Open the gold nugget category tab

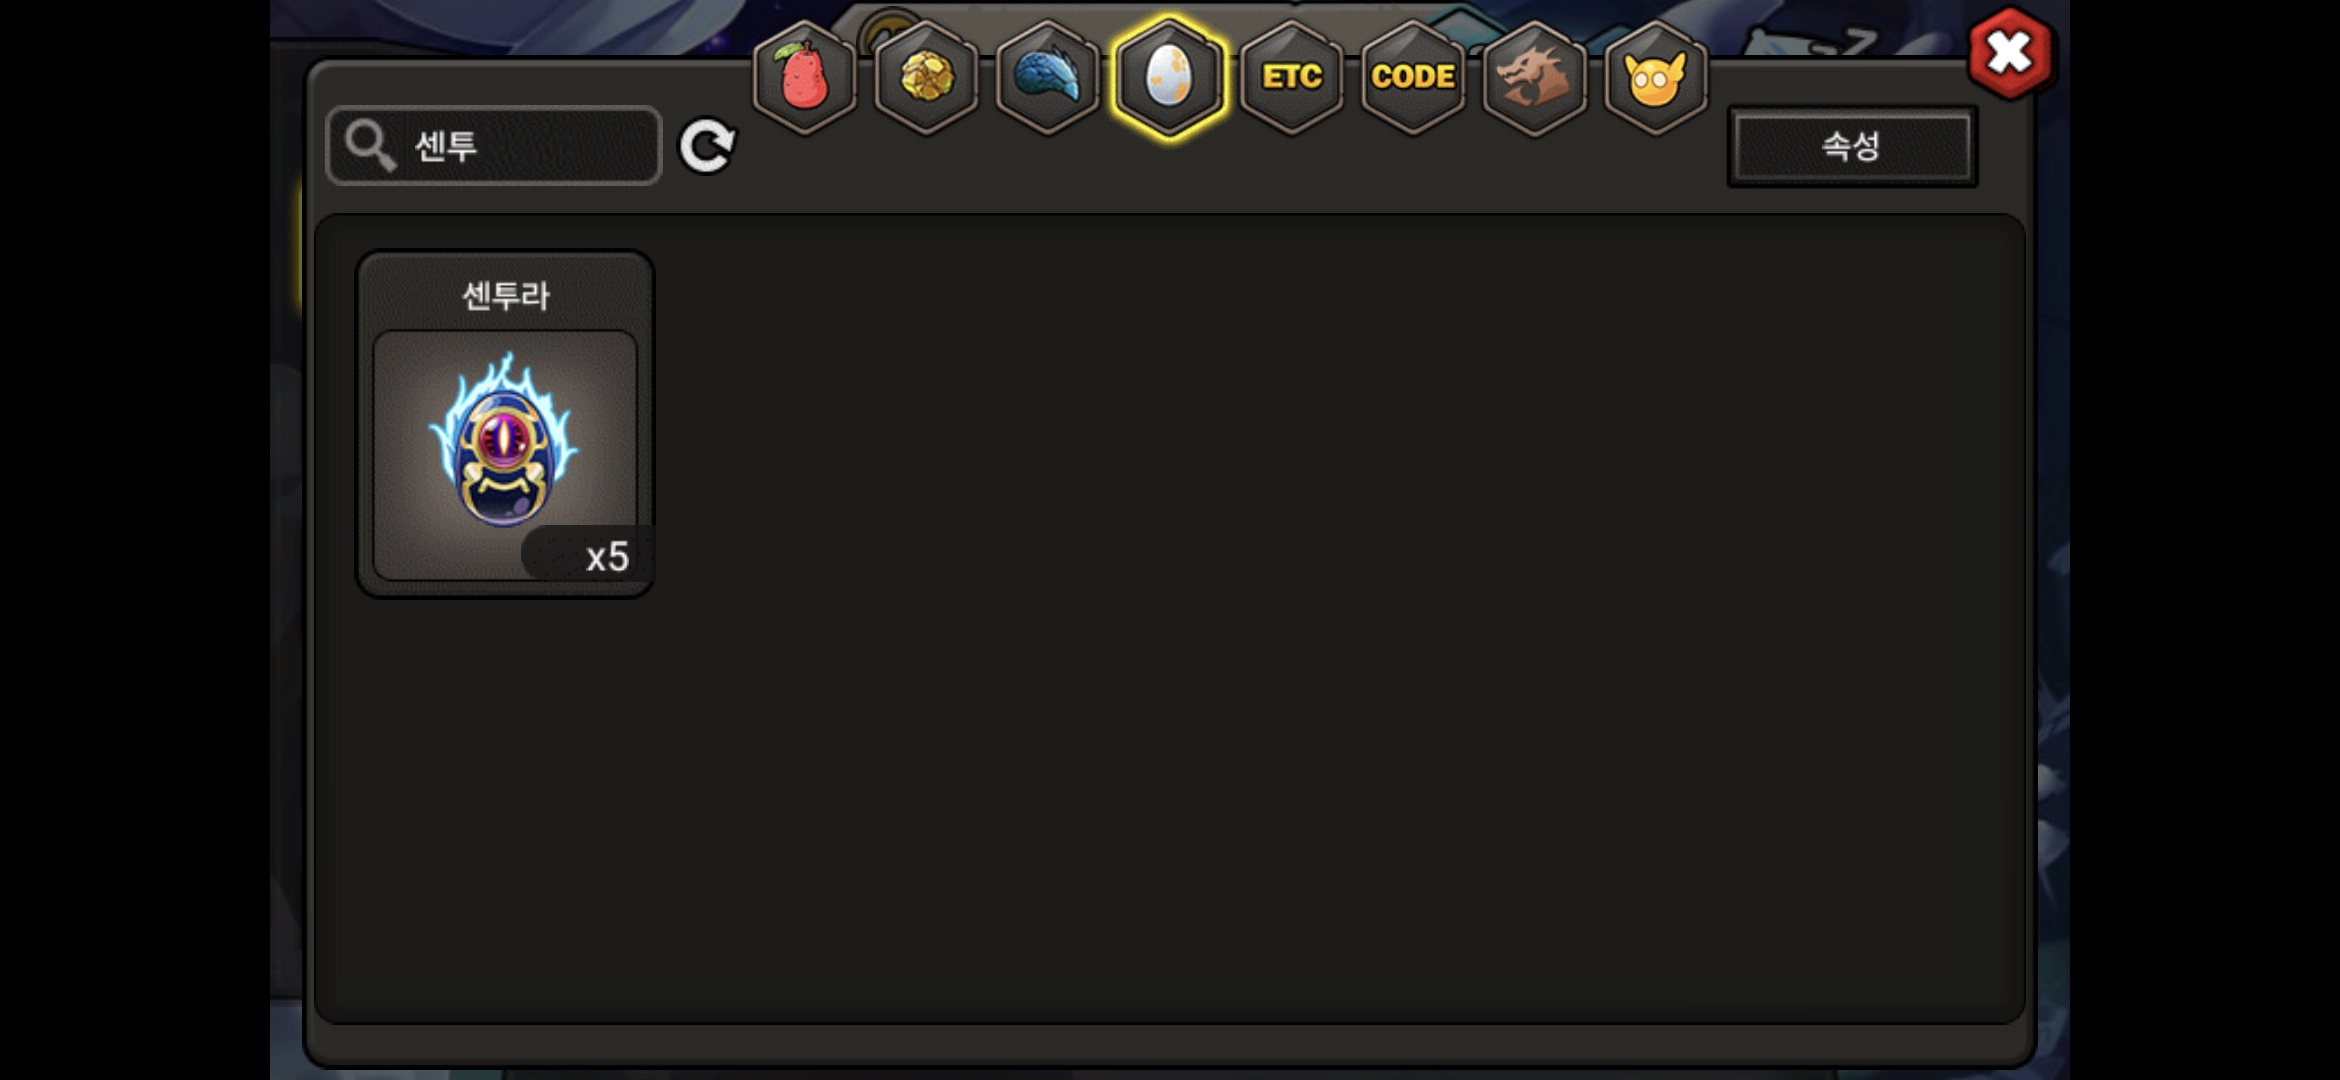tap(926, 77)
